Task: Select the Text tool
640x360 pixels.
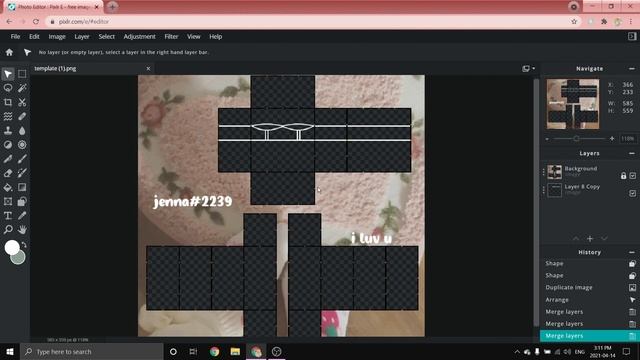Action: (8, 216)
